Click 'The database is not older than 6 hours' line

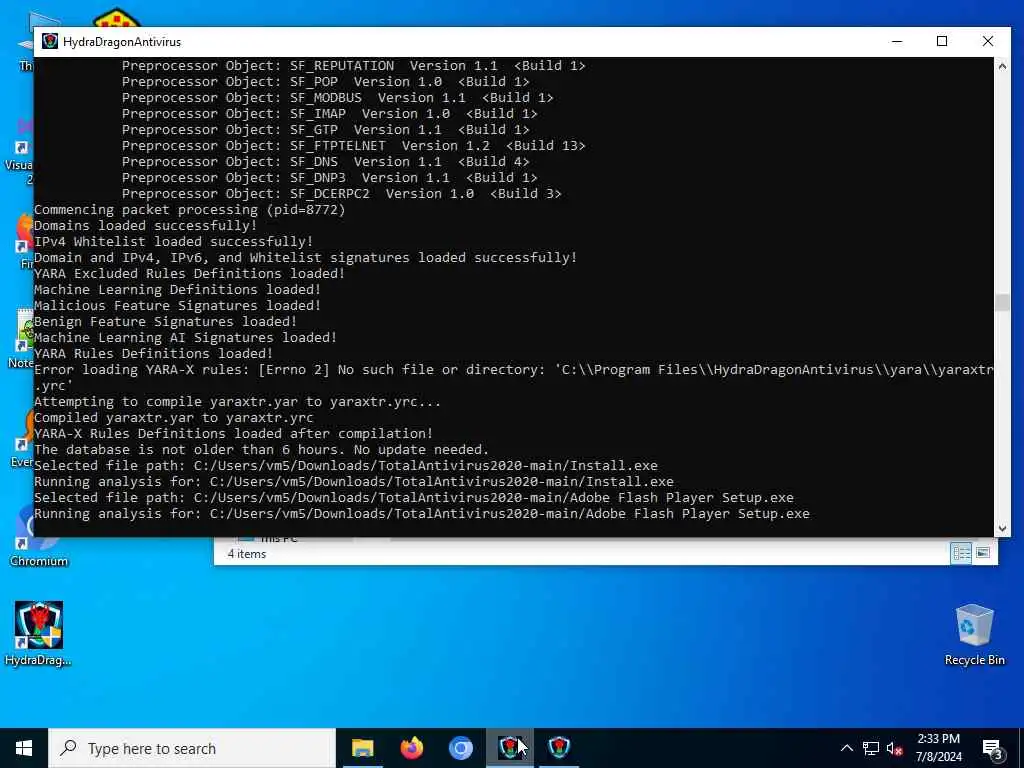coord(261,449)
